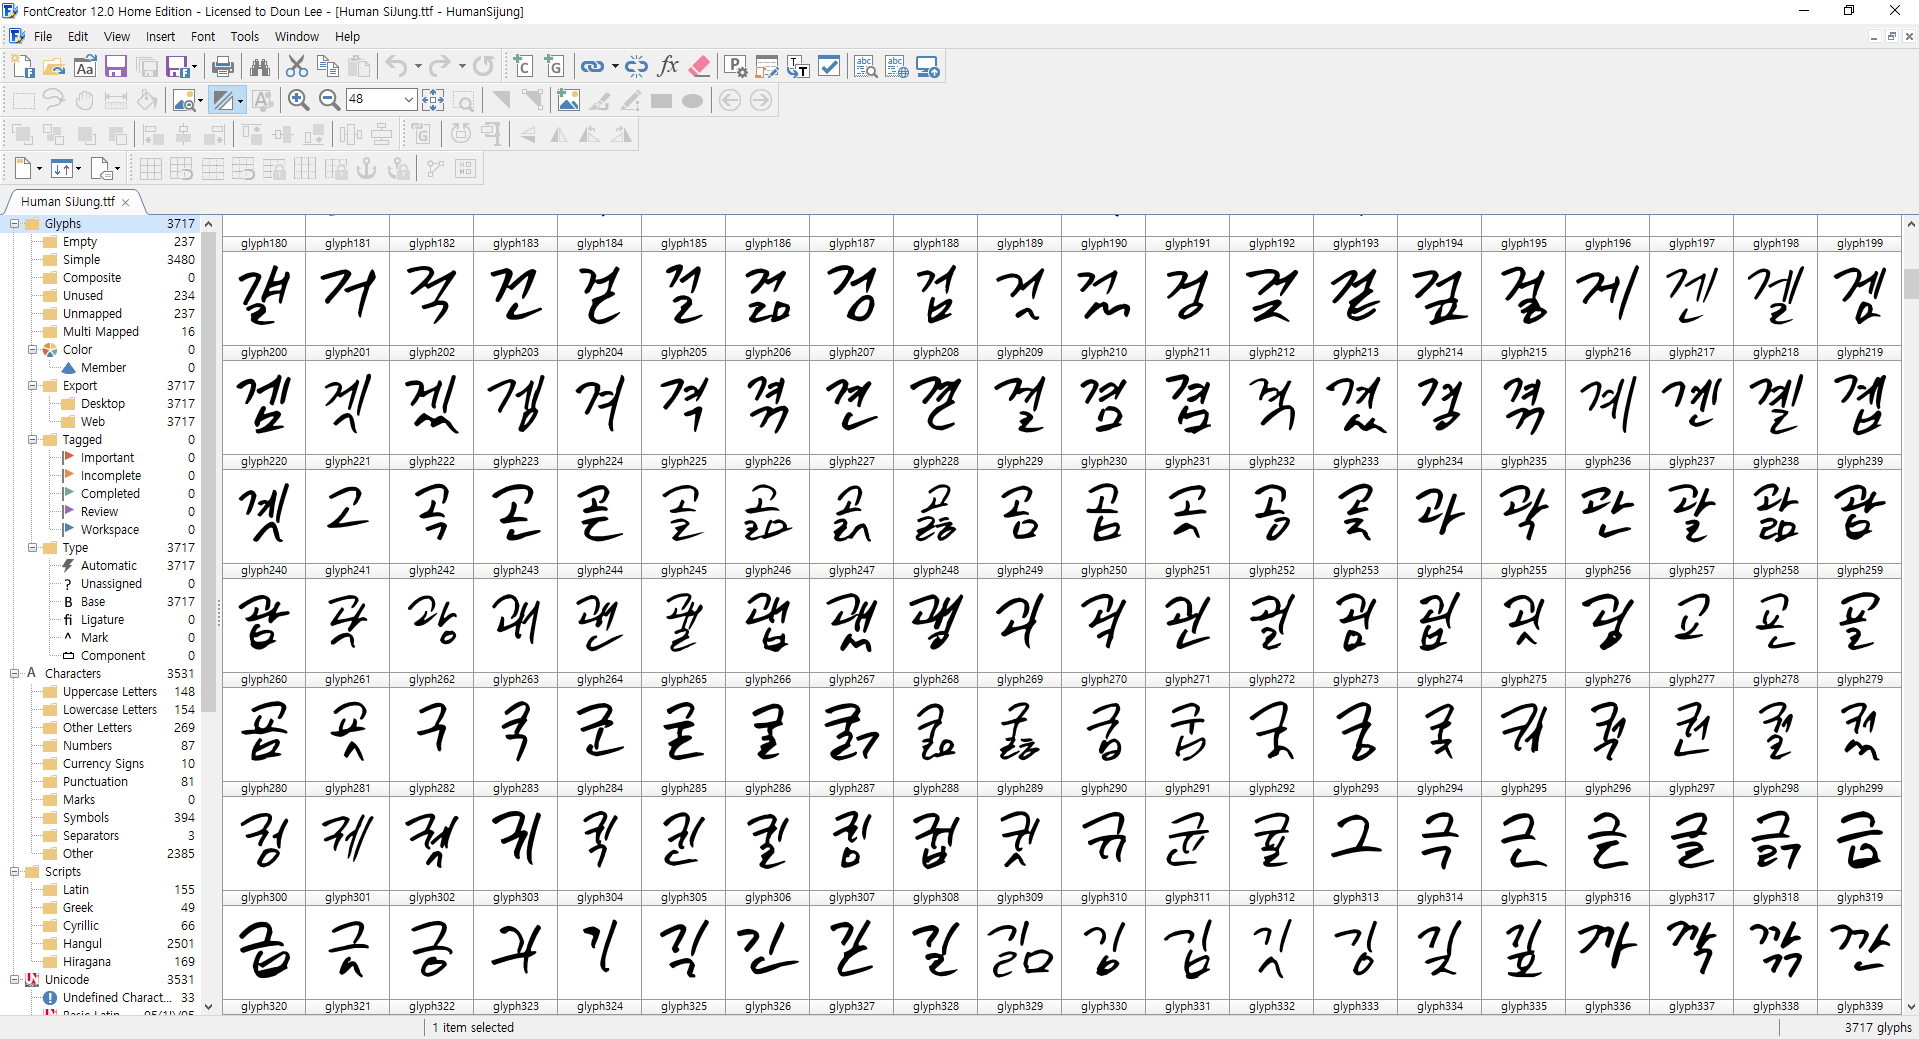Screen dimensions: 1919x1039
Task: Toggle the highlighted diagonal fill mode button
Action: [x=223, y=100]
